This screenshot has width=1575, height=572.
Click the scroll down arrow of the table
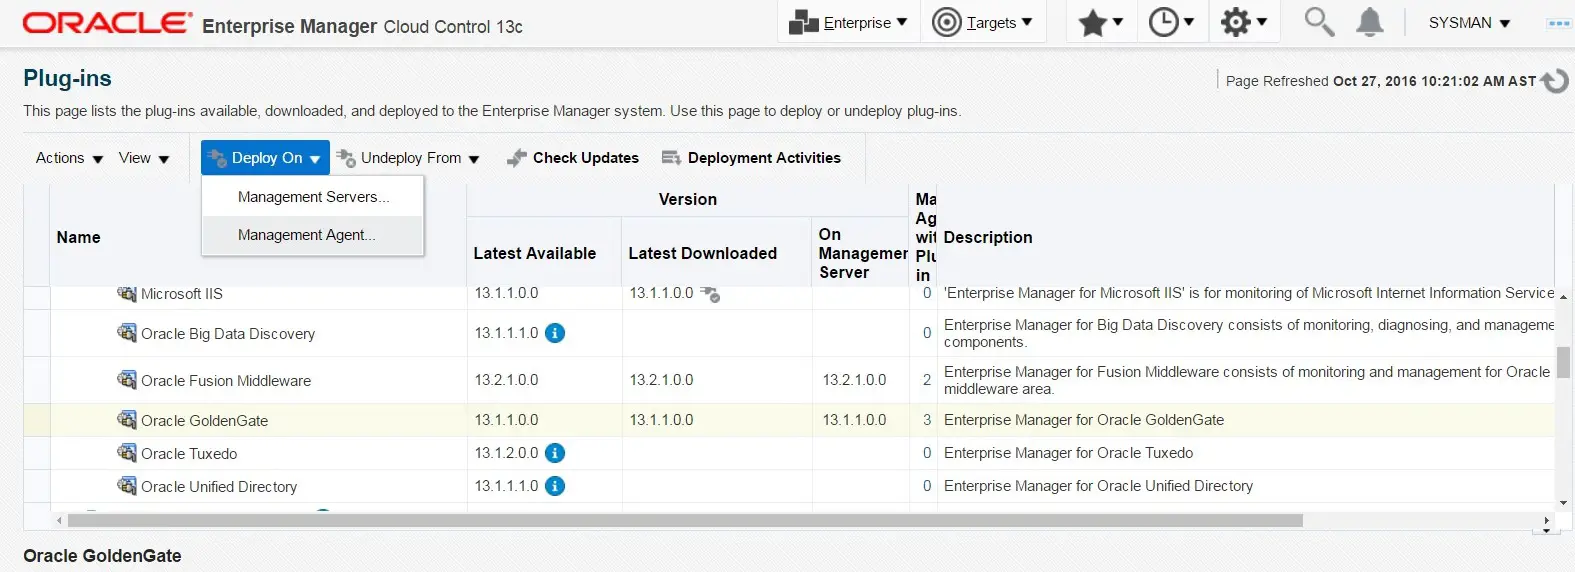click(1563, 503)
